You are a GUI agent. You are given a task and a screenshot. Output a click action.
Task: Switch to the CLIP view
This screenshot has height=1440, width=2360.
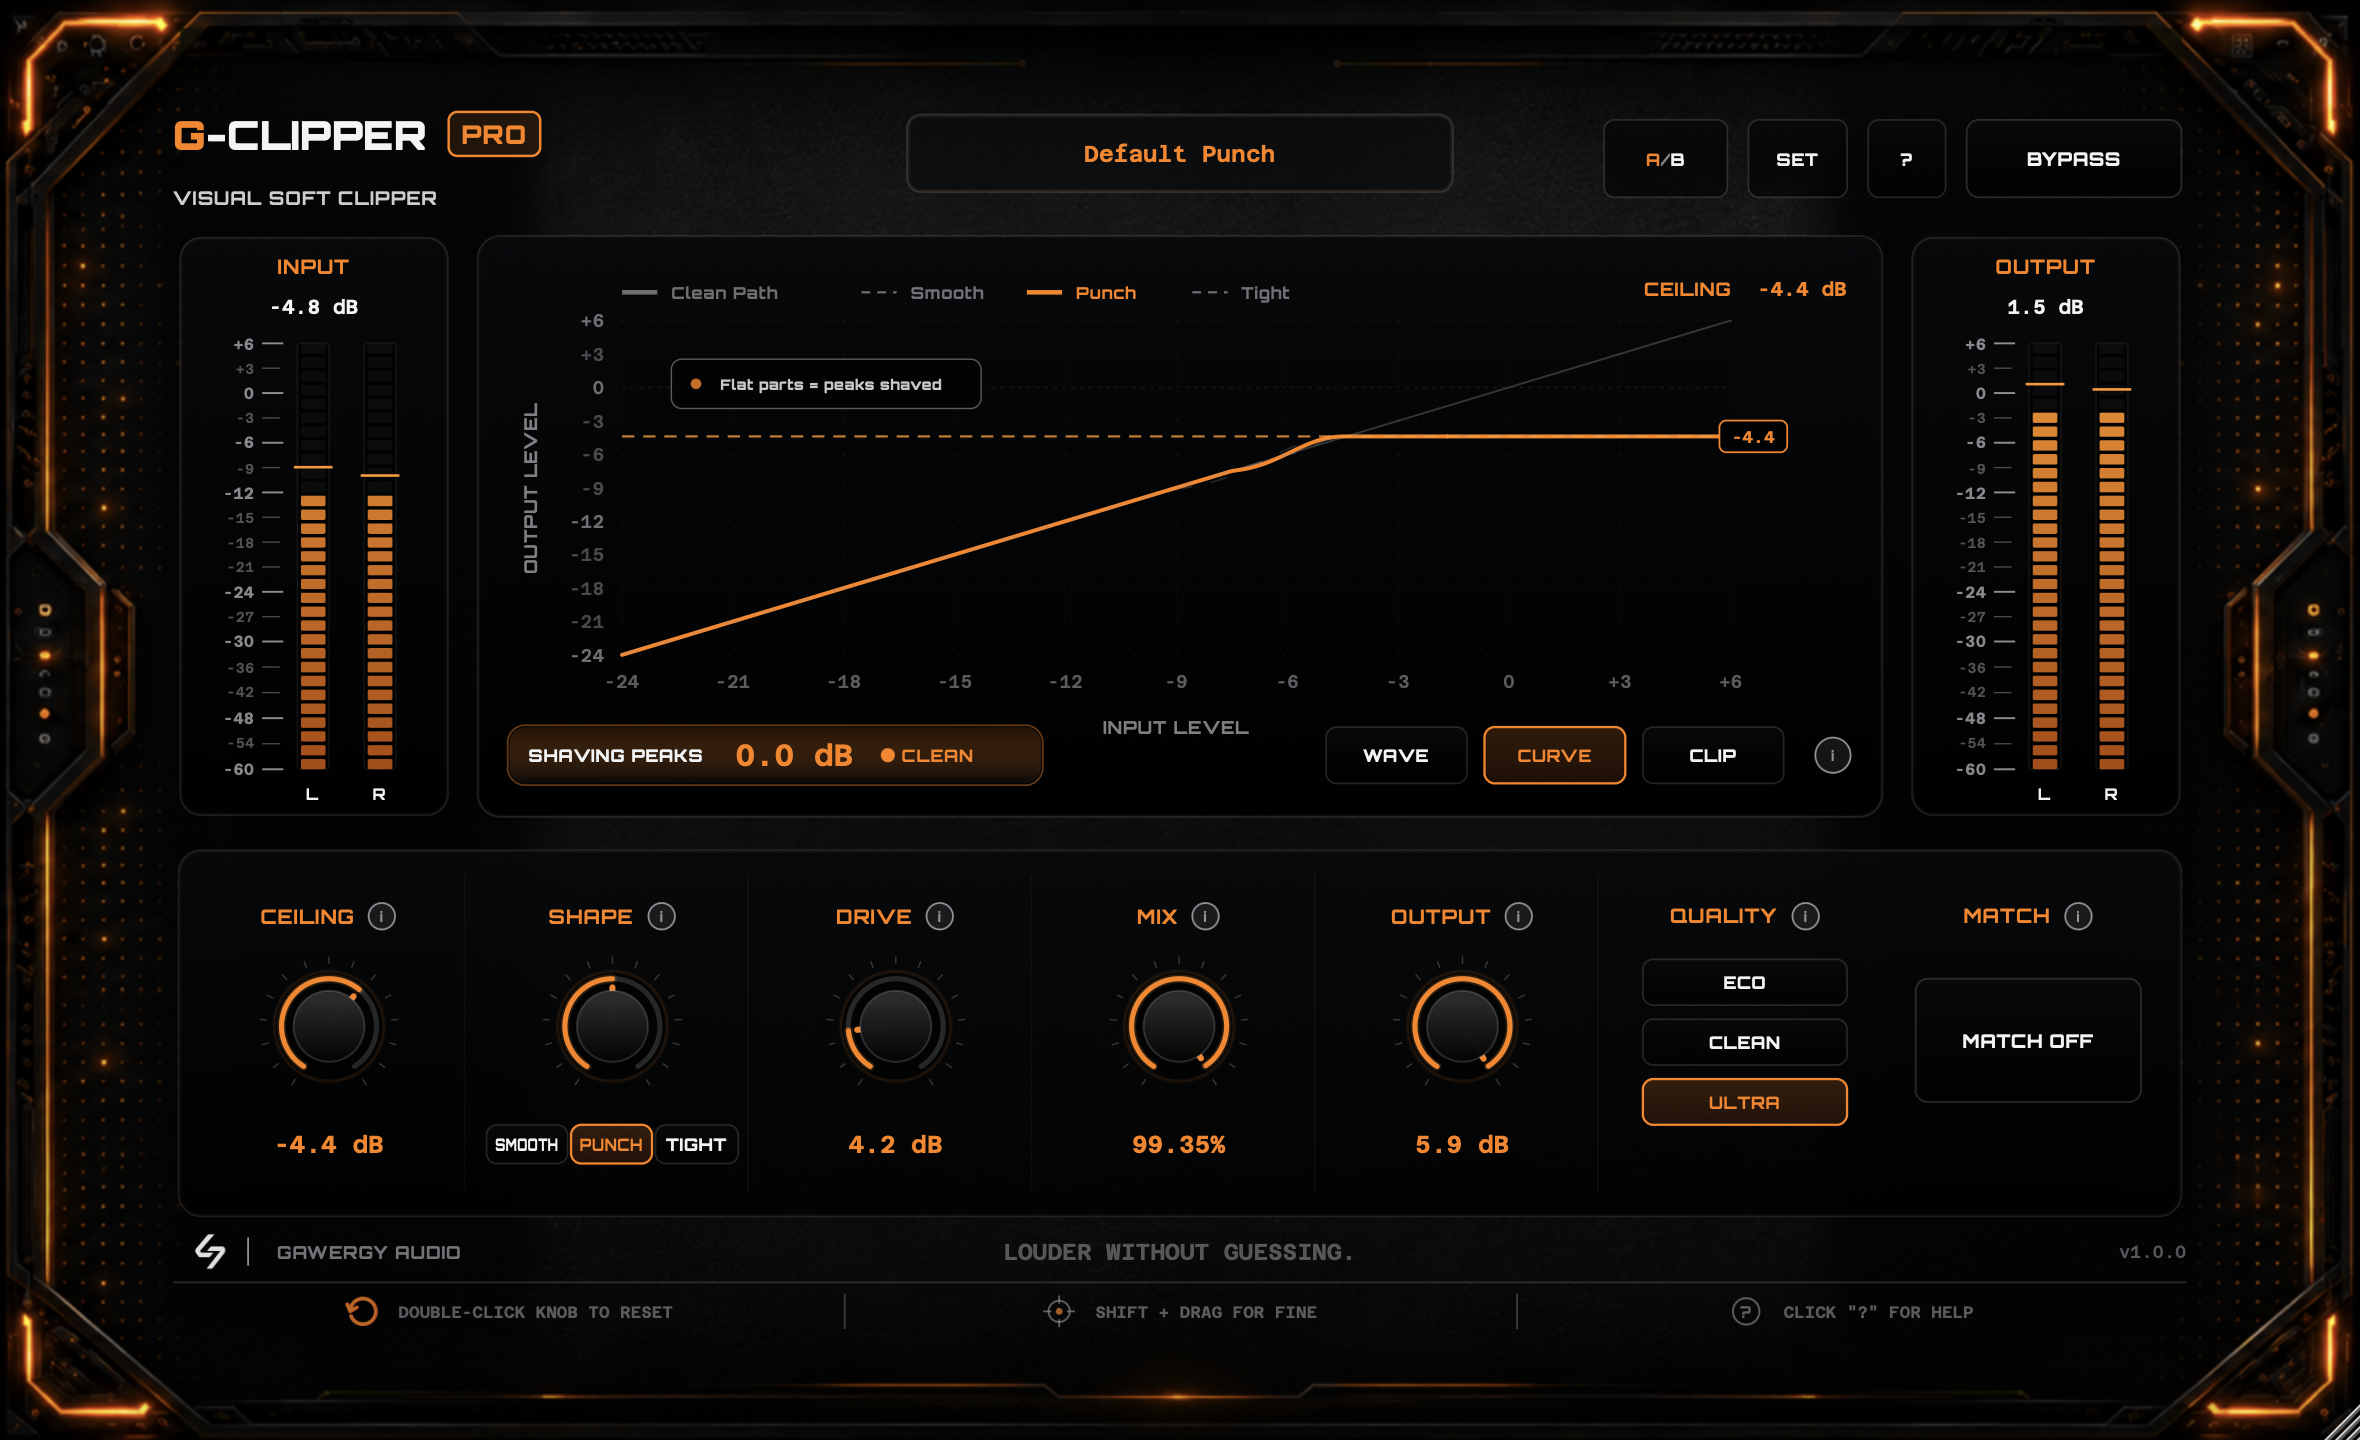[1713, 755]
